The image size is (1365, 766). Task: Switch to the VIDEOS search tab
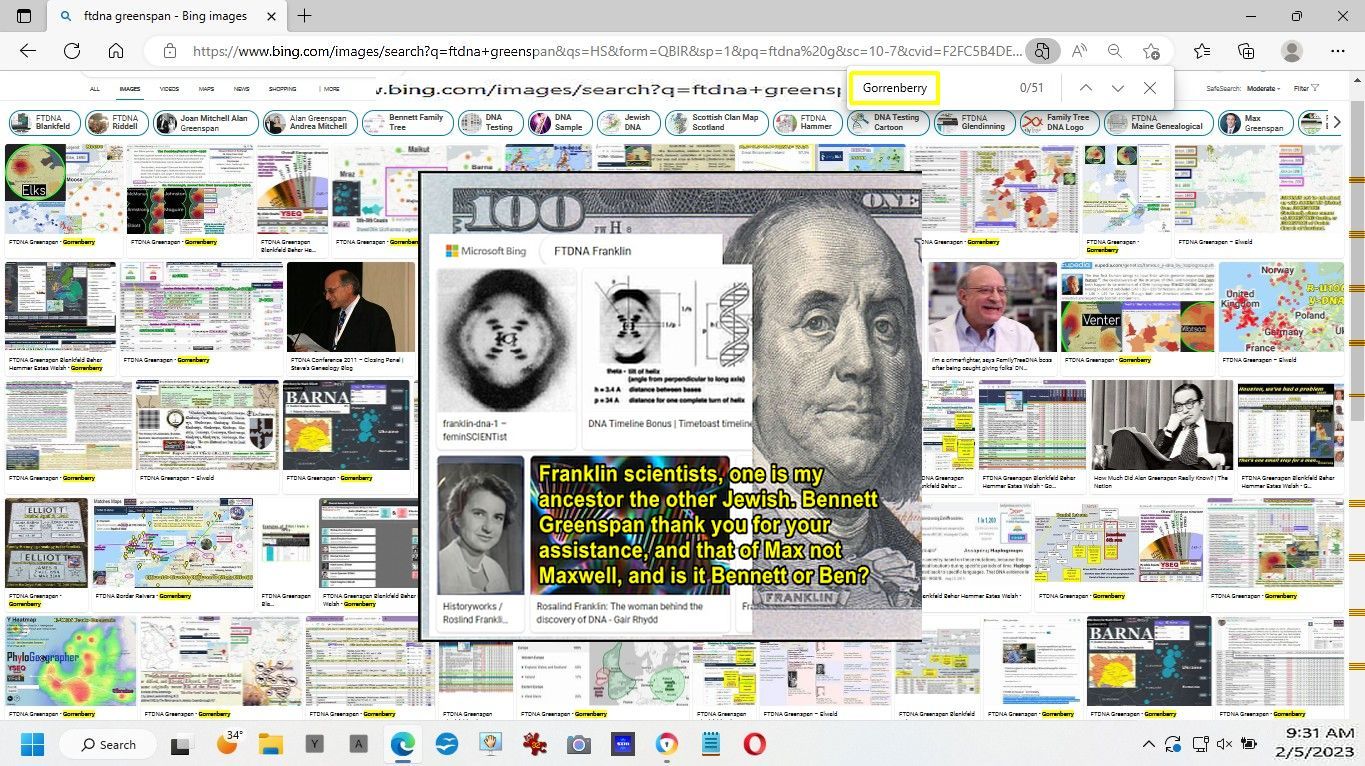click(x=169, y=89)
